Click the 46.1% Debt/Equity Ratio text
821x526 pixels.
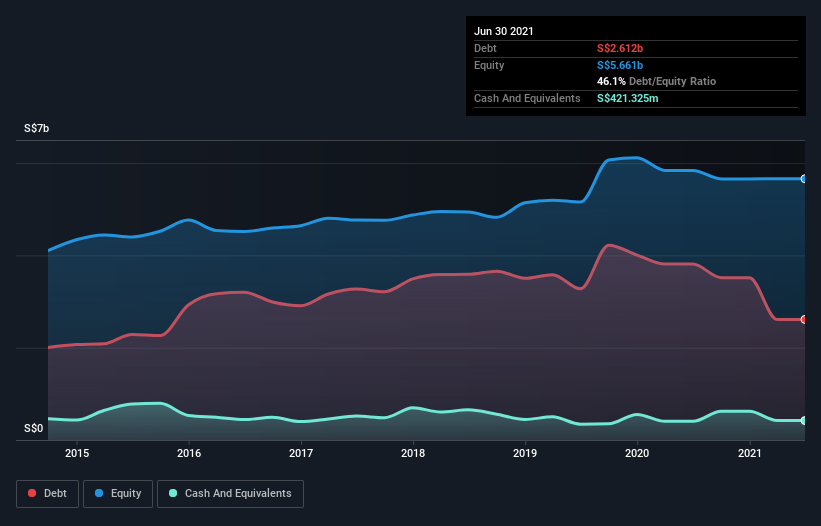coord(656,81)
